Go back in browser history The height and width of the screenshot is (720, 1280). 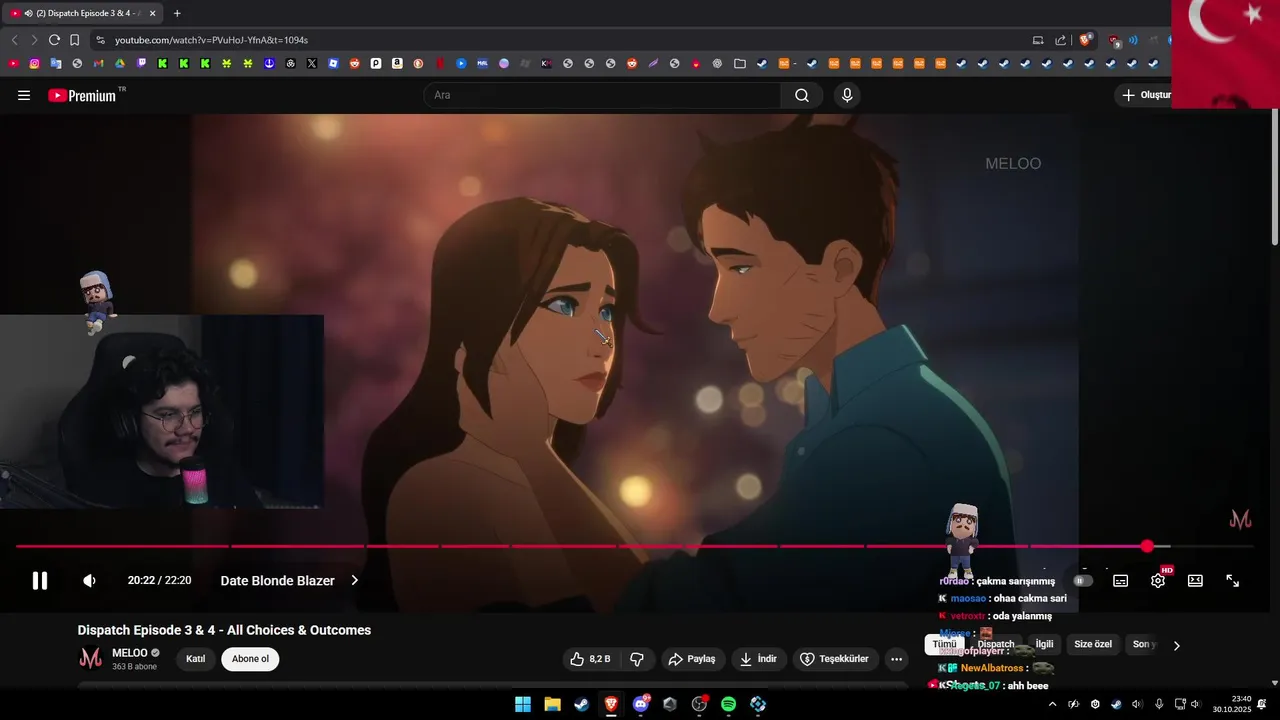(14, 40)
